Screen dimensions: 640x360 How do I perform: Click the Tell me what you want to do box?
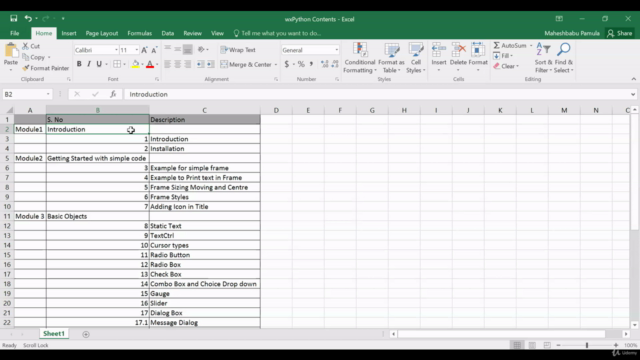click(278, 33)
